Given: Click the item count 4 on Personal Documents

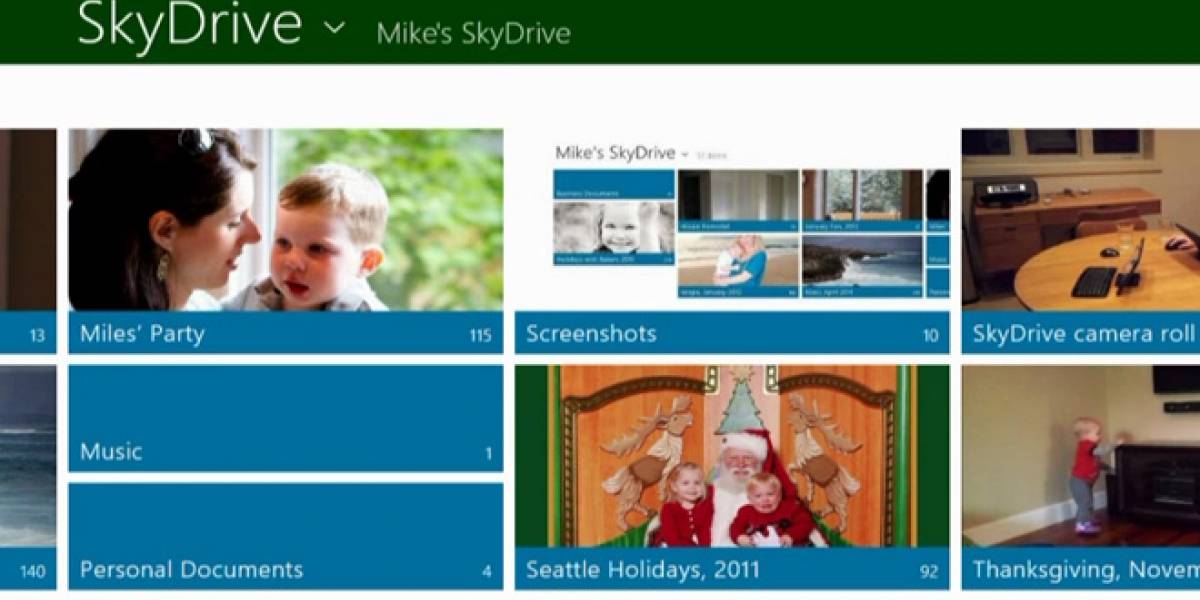Looking at the screenshot, I should 488,572.
